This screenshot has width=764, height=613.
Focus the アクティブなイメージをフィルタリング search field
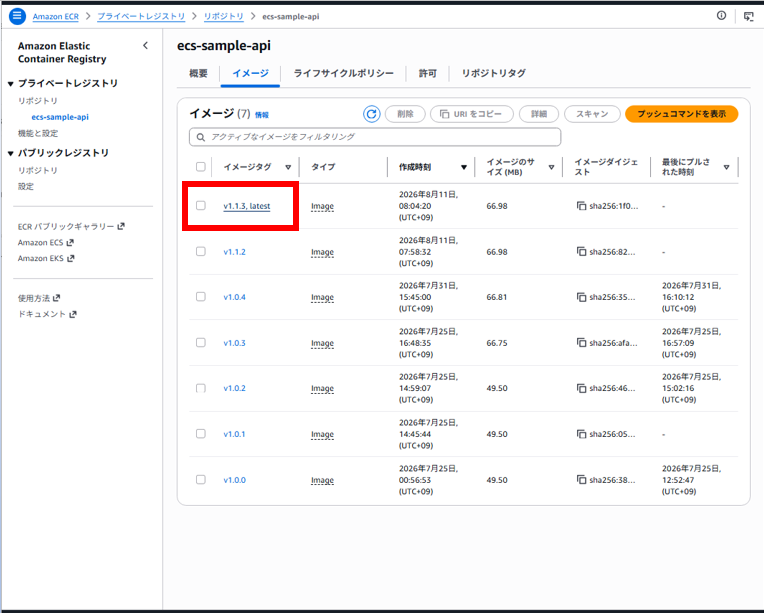click(x=375, y=137)
